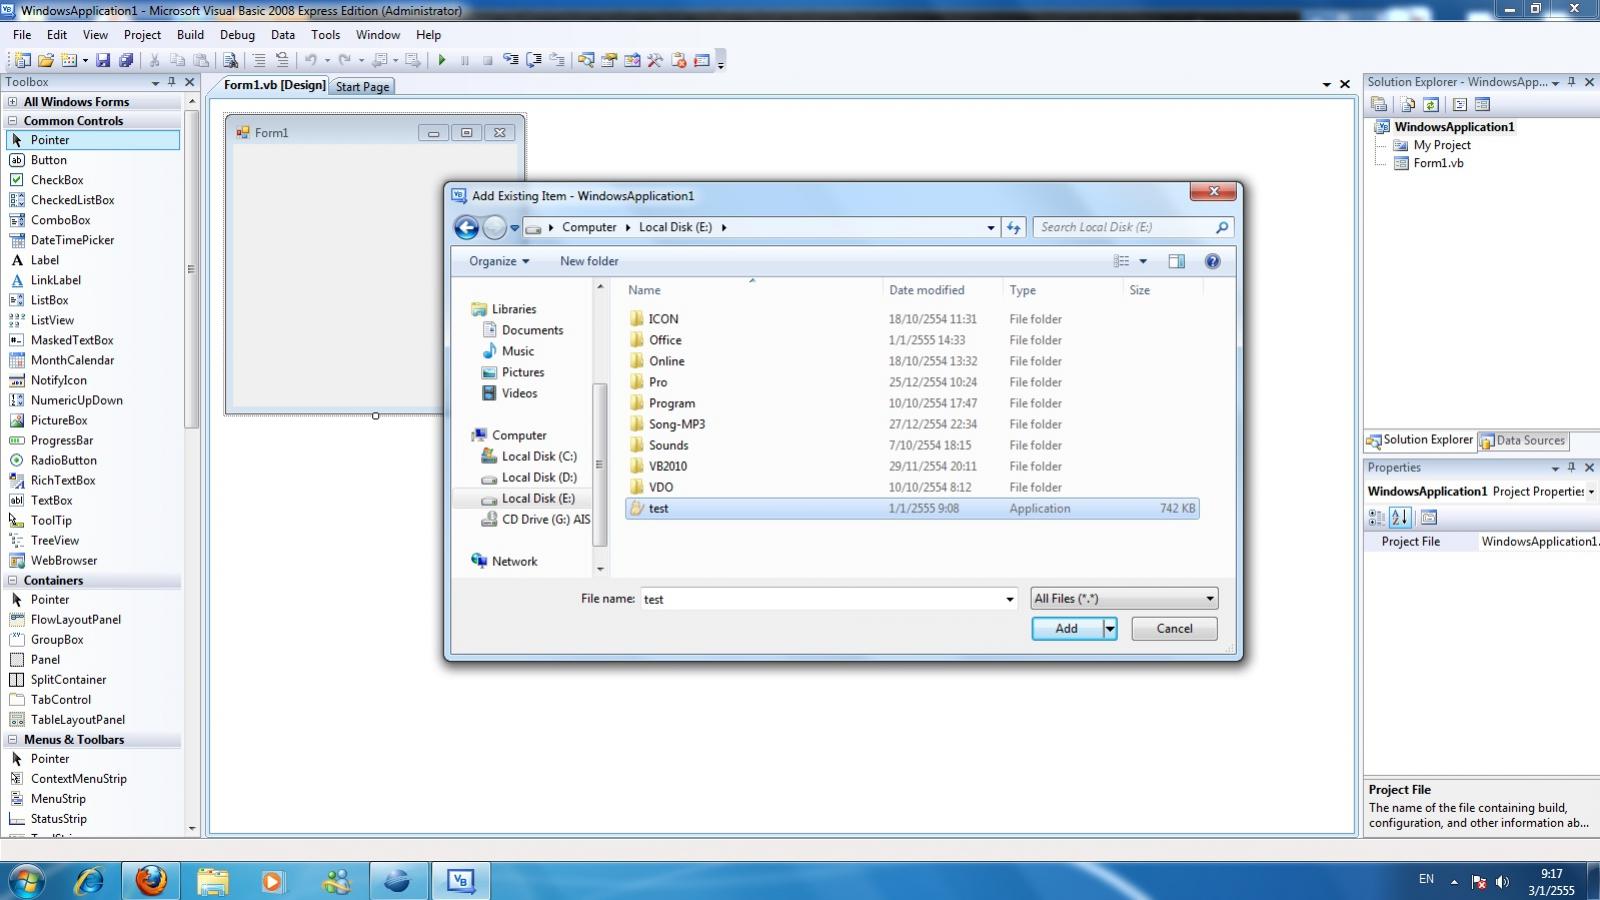The height and width of the screenshot is (900, 1600).
Task: Open Object Browser from main toolbar
Action: pyautogui.click(x=632, y=60)
